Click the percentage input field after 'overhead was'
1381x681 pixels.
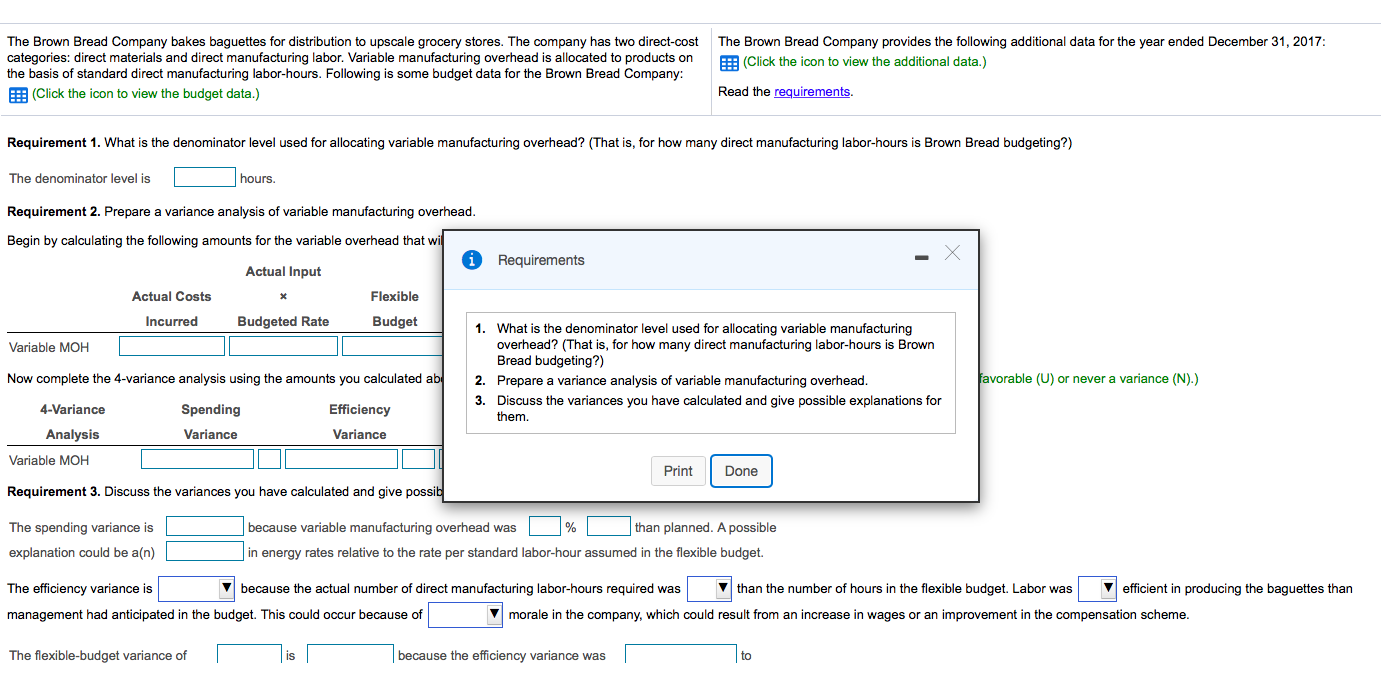[x=544, y=527]
